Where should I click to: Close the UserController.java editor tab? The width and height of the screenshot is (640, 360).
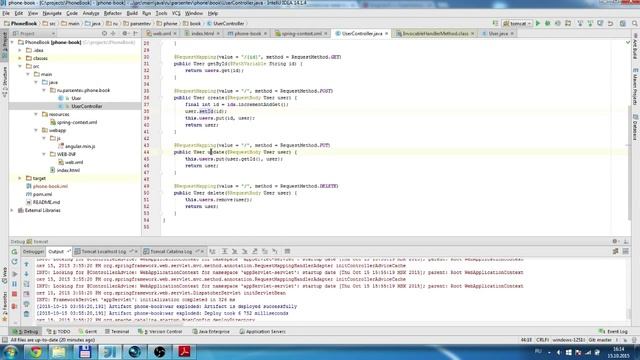[x=386, y=33]
